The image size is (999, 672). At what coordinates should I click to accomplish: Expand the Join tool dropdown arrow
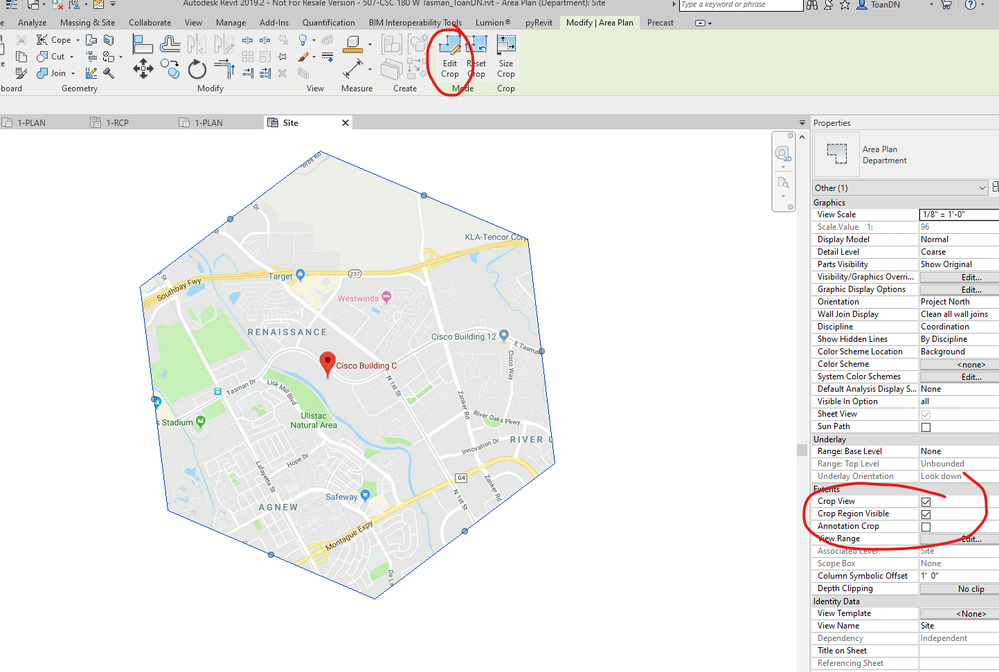pos(73,73)
